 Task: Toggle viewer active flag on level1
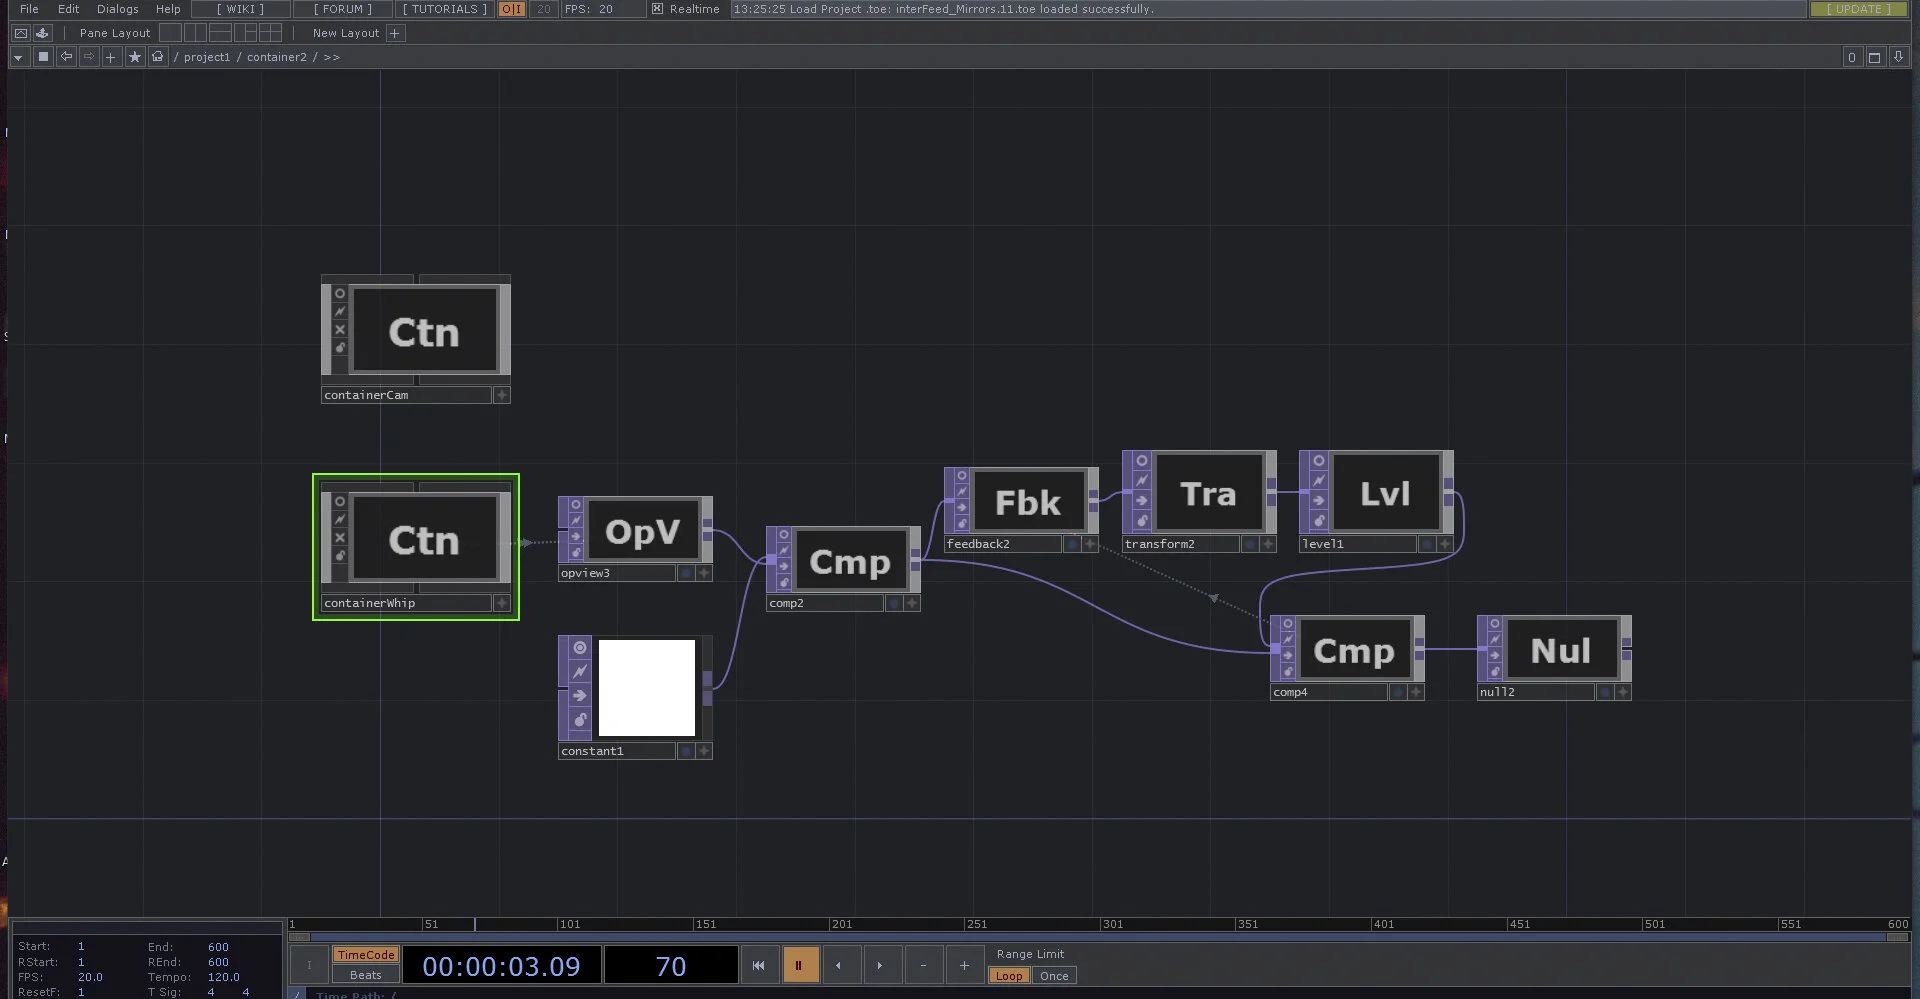pos(1319,461)
